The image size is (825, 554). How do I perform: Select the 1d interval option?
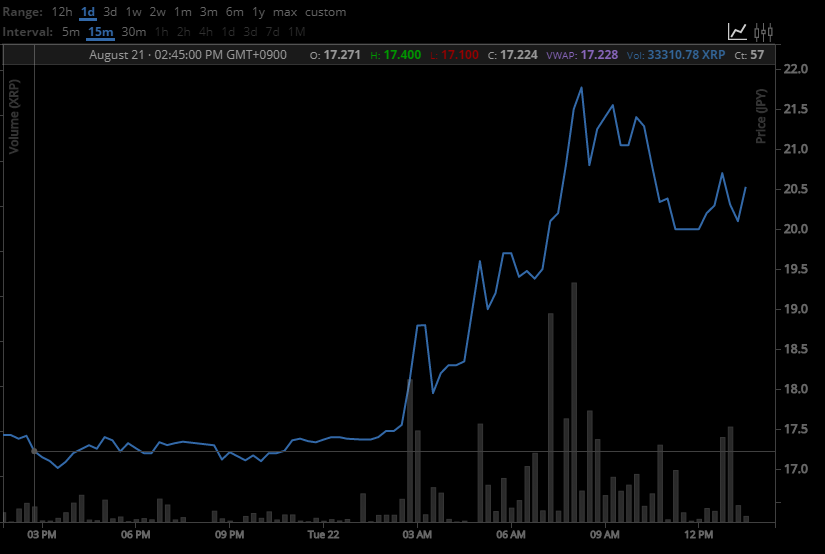tap(228, 32)
